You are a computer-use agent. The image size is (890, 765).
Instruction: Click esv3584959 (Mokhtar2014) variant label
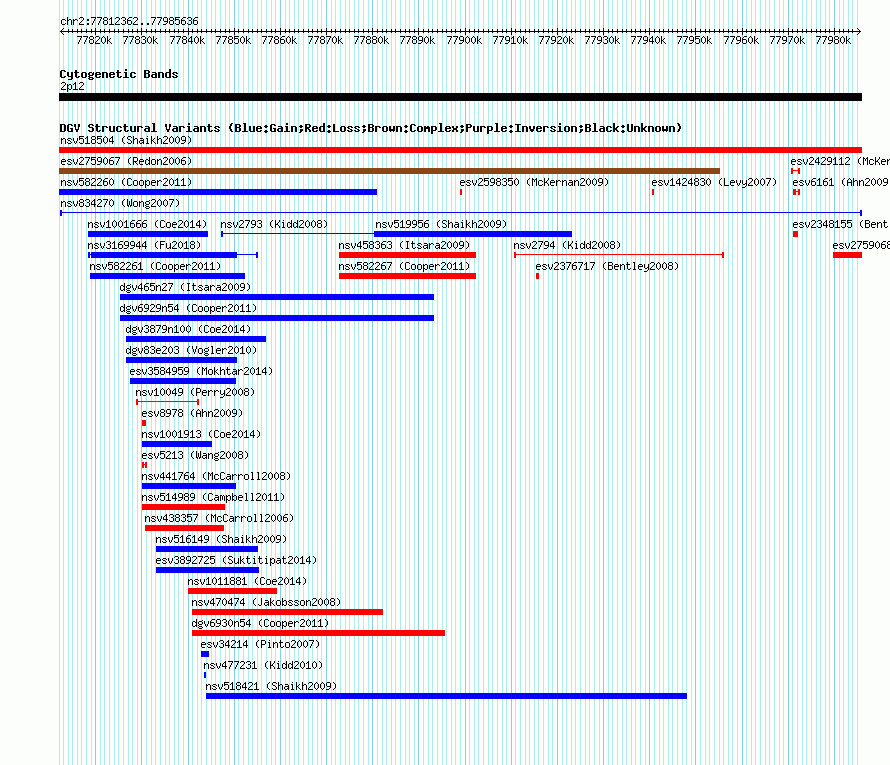point(201,371)
